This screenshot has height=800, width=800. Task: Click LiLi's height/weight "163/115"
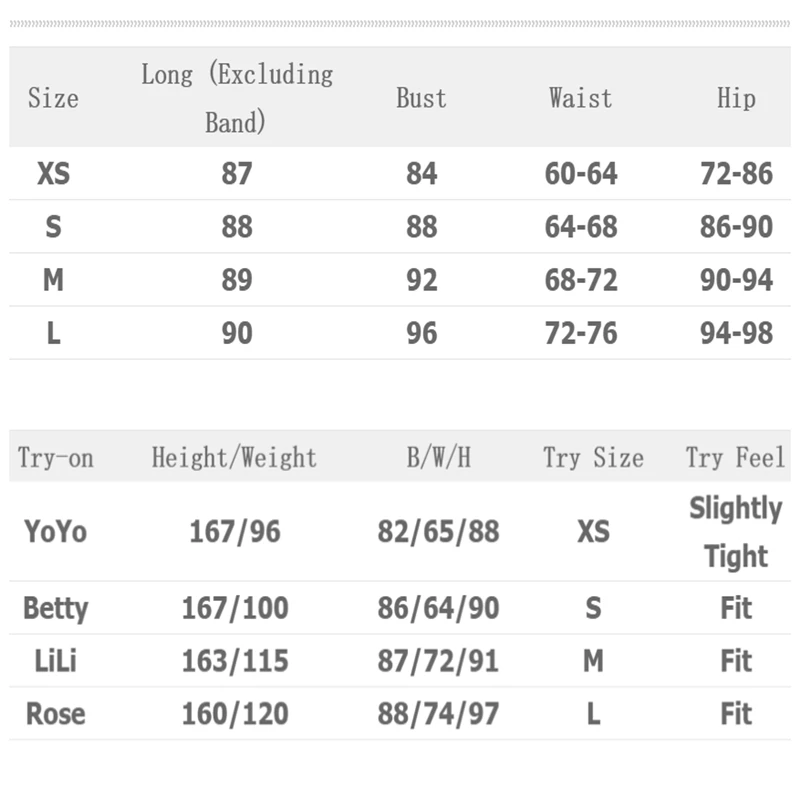click(234, 661)
